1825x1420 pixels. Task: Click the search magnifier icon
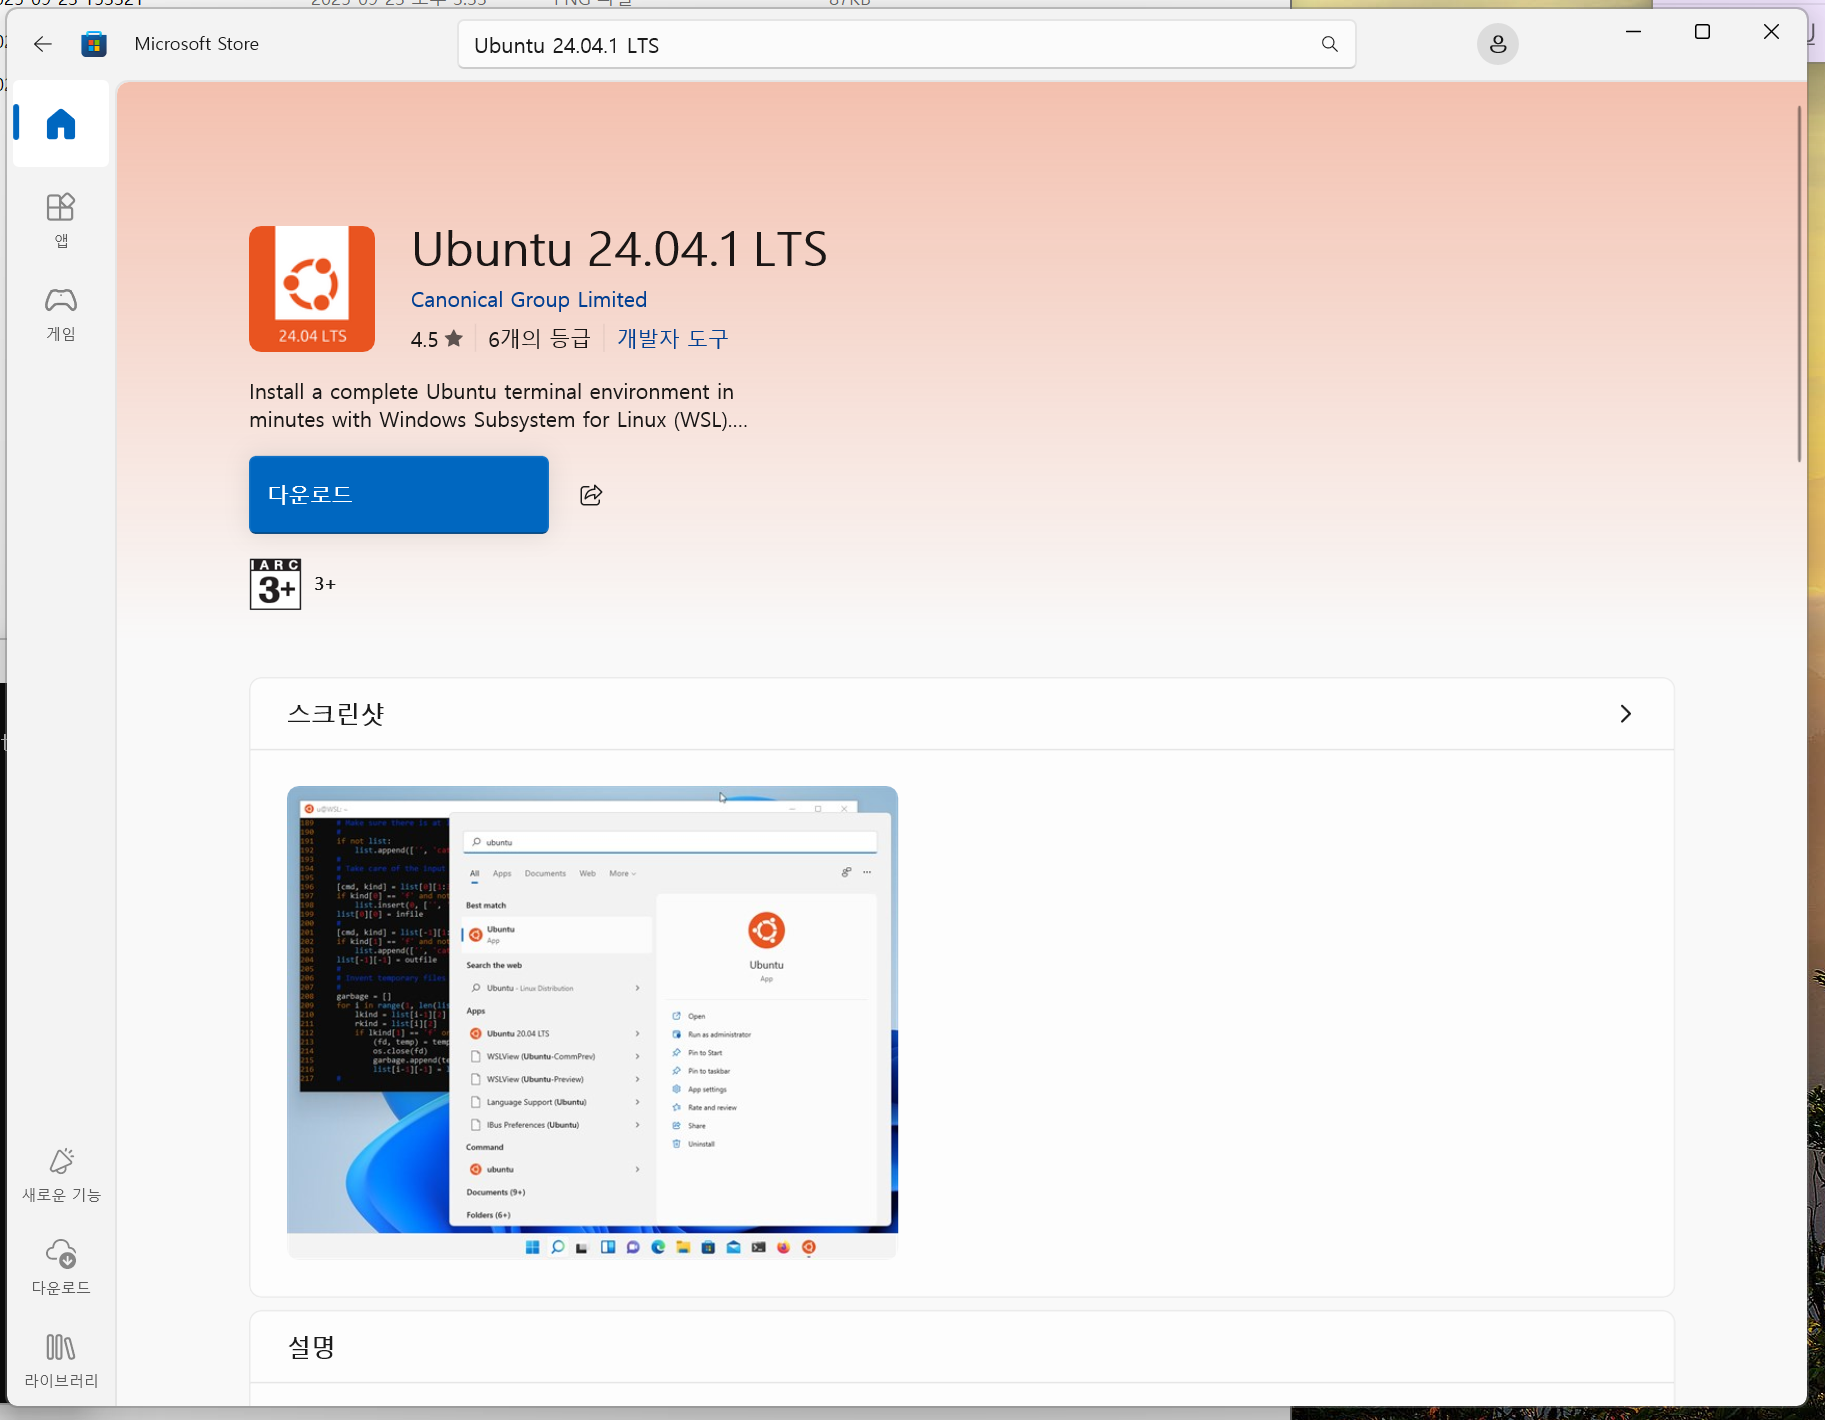1329,44
